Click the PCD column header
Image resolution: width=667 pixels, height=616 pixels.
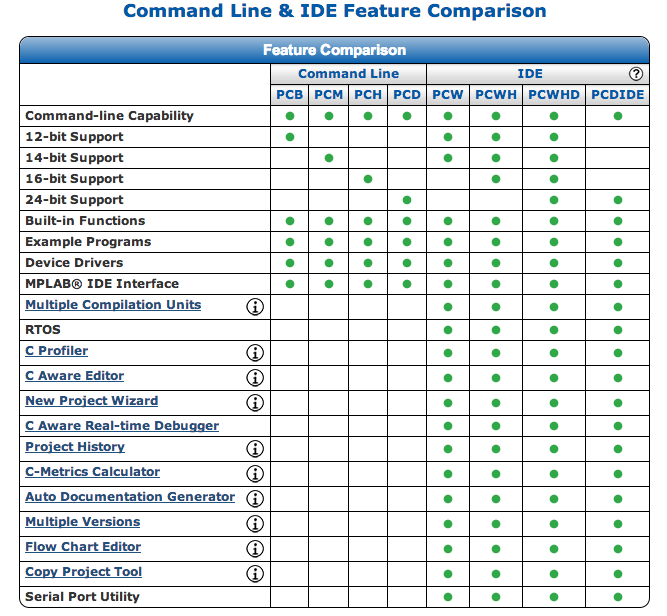407,95
